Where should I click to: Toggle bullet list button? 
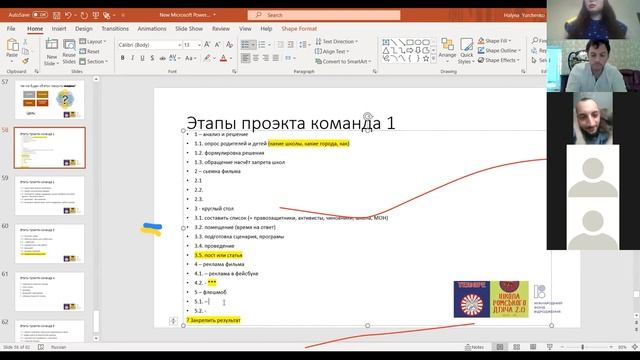(245, 44)
